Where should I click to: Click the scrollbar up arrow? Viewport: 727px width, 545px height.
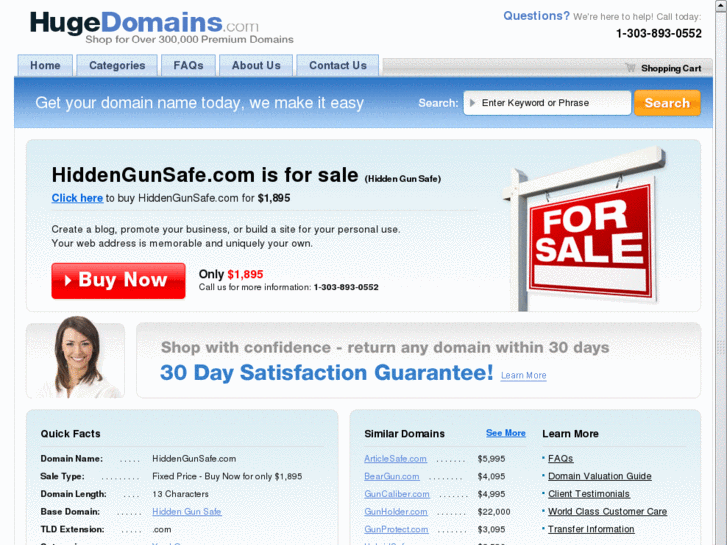[721, 4]
